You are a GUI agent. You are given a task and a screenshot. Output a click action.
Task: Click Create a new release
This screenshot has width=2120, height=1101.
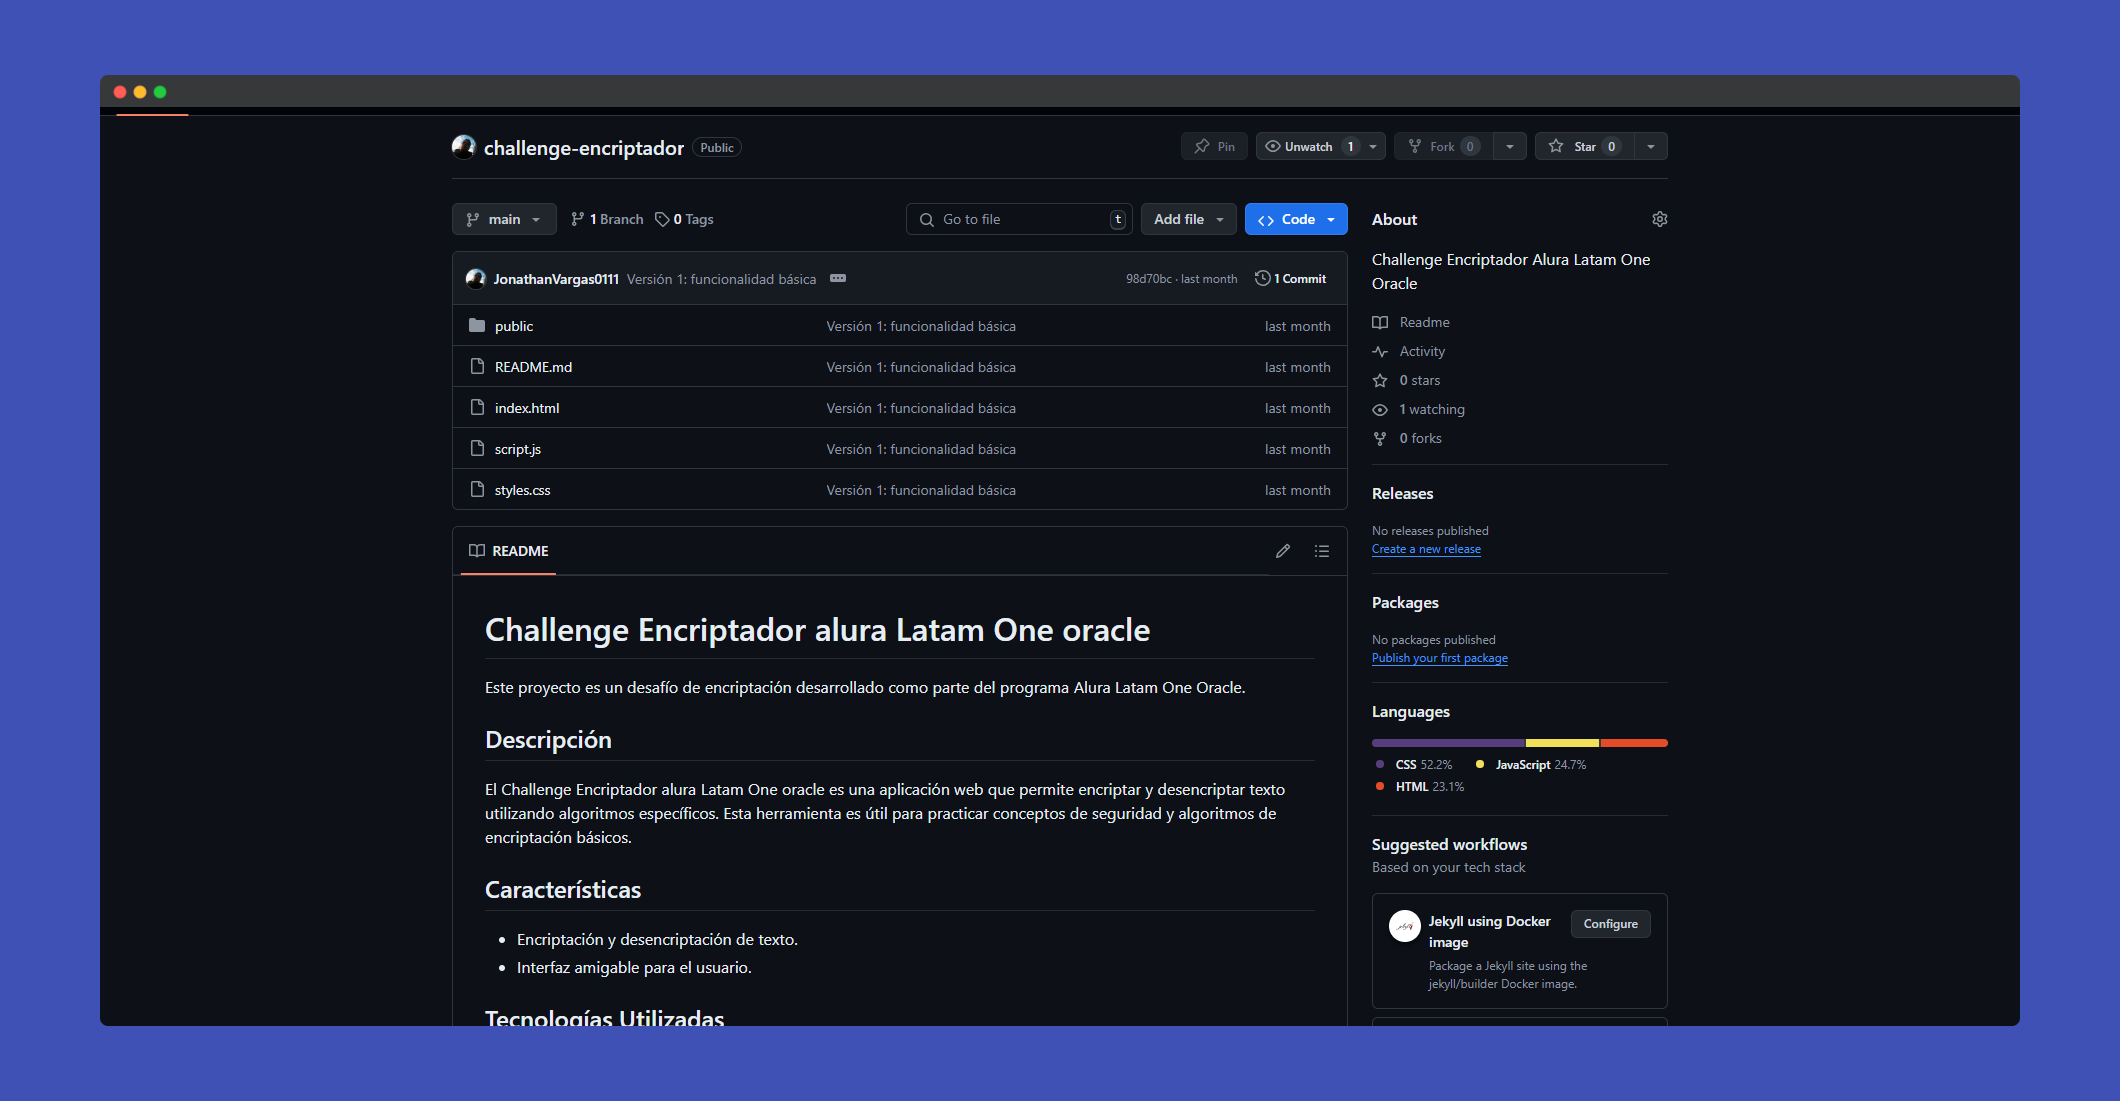[x=1426, y=549]
